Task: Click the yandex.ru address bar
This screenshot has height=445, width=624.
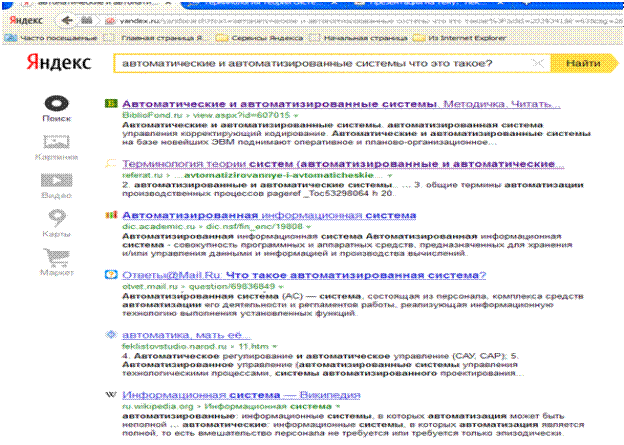Action: [364, 21]
